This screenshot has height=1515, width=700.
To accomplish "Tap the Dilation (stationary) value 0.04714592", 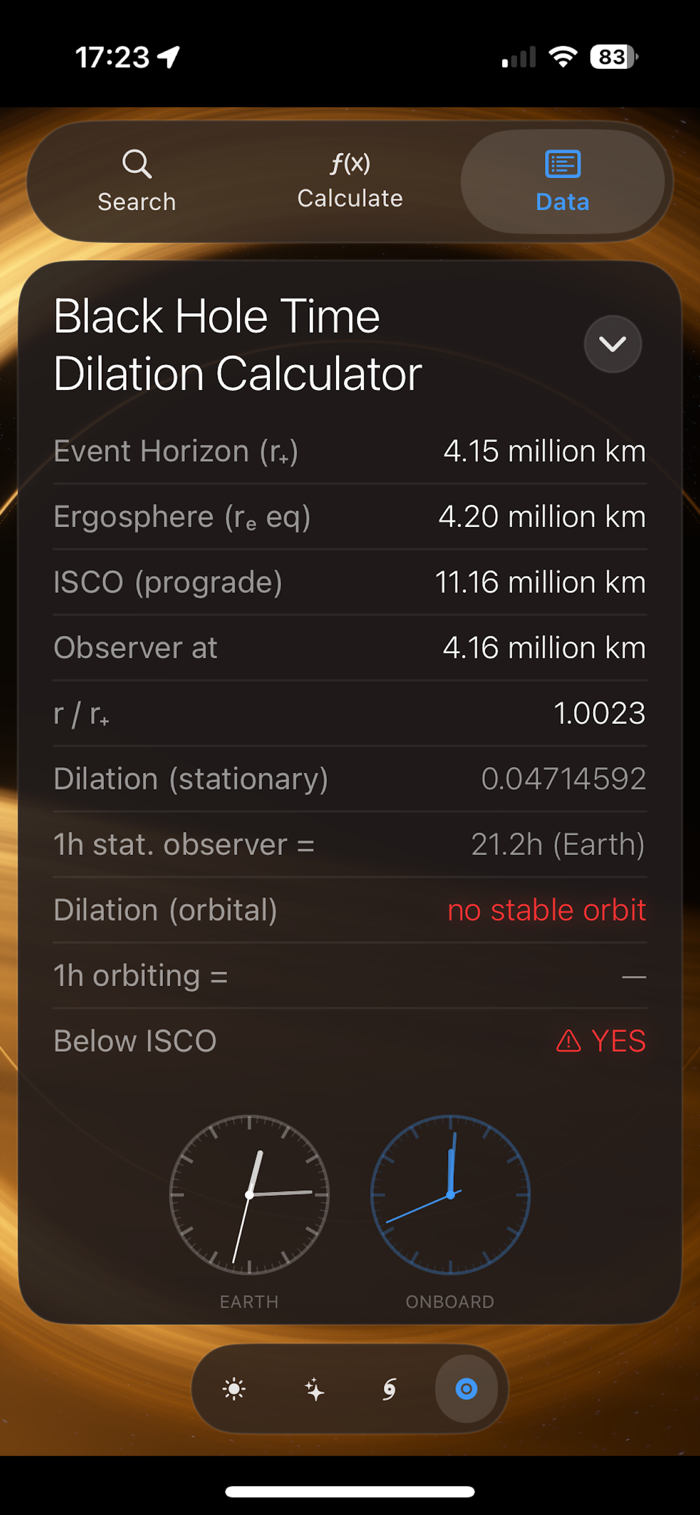I will click(x=564, y=779).
